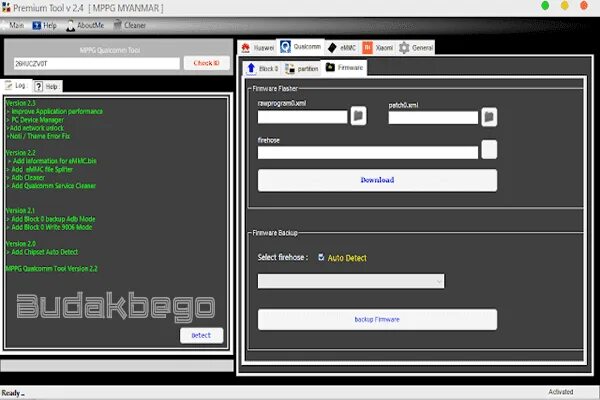This screenshot has width=600, height=400.
Task: Open the Cleaner menu
Action: point(130,25)
